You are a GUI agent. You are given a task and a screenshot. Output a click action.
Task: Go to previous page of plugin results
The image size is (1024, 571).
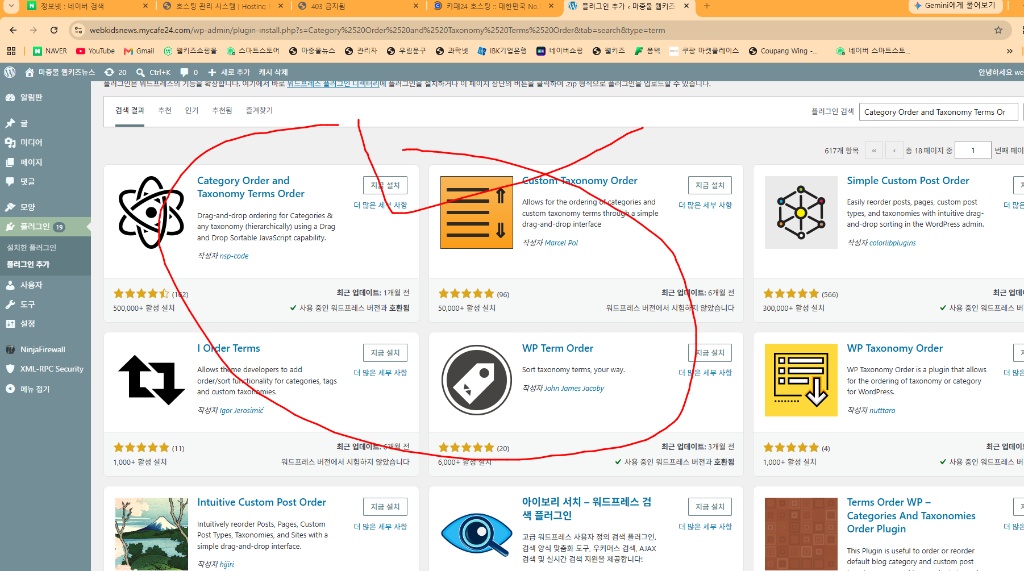pos(894,150)
